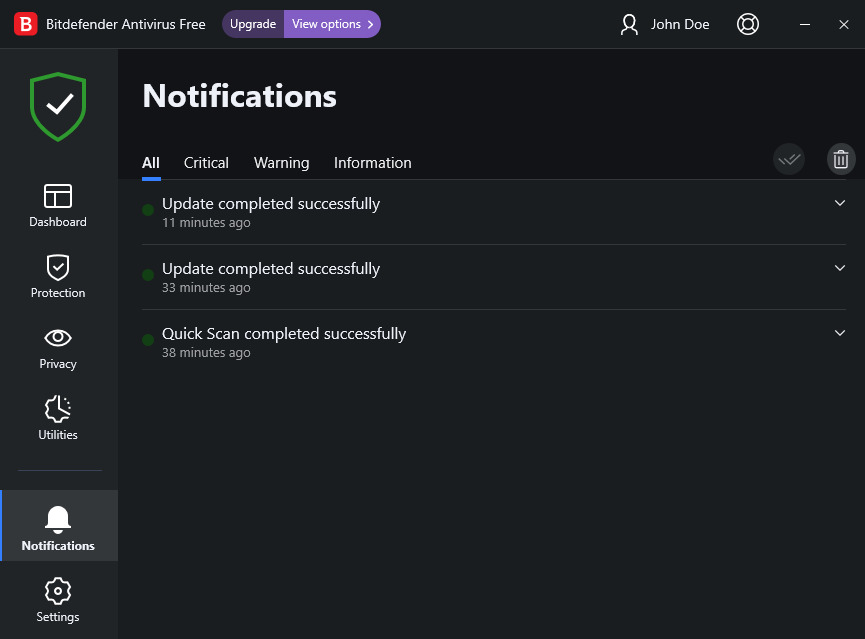Expand the 33 minutes ago update notification
This screenshot has width=865, height=639.
coord(839,268)
